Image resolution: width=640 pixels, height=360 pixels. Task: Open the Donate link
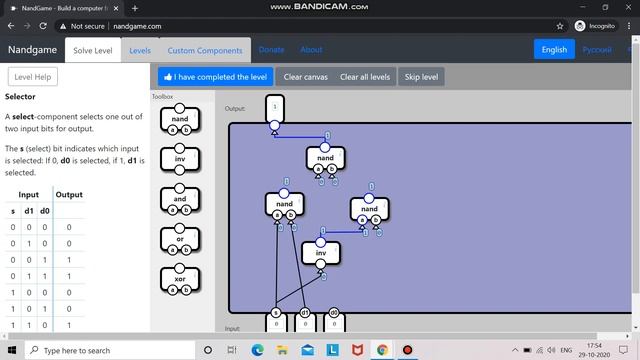[271, 50]
